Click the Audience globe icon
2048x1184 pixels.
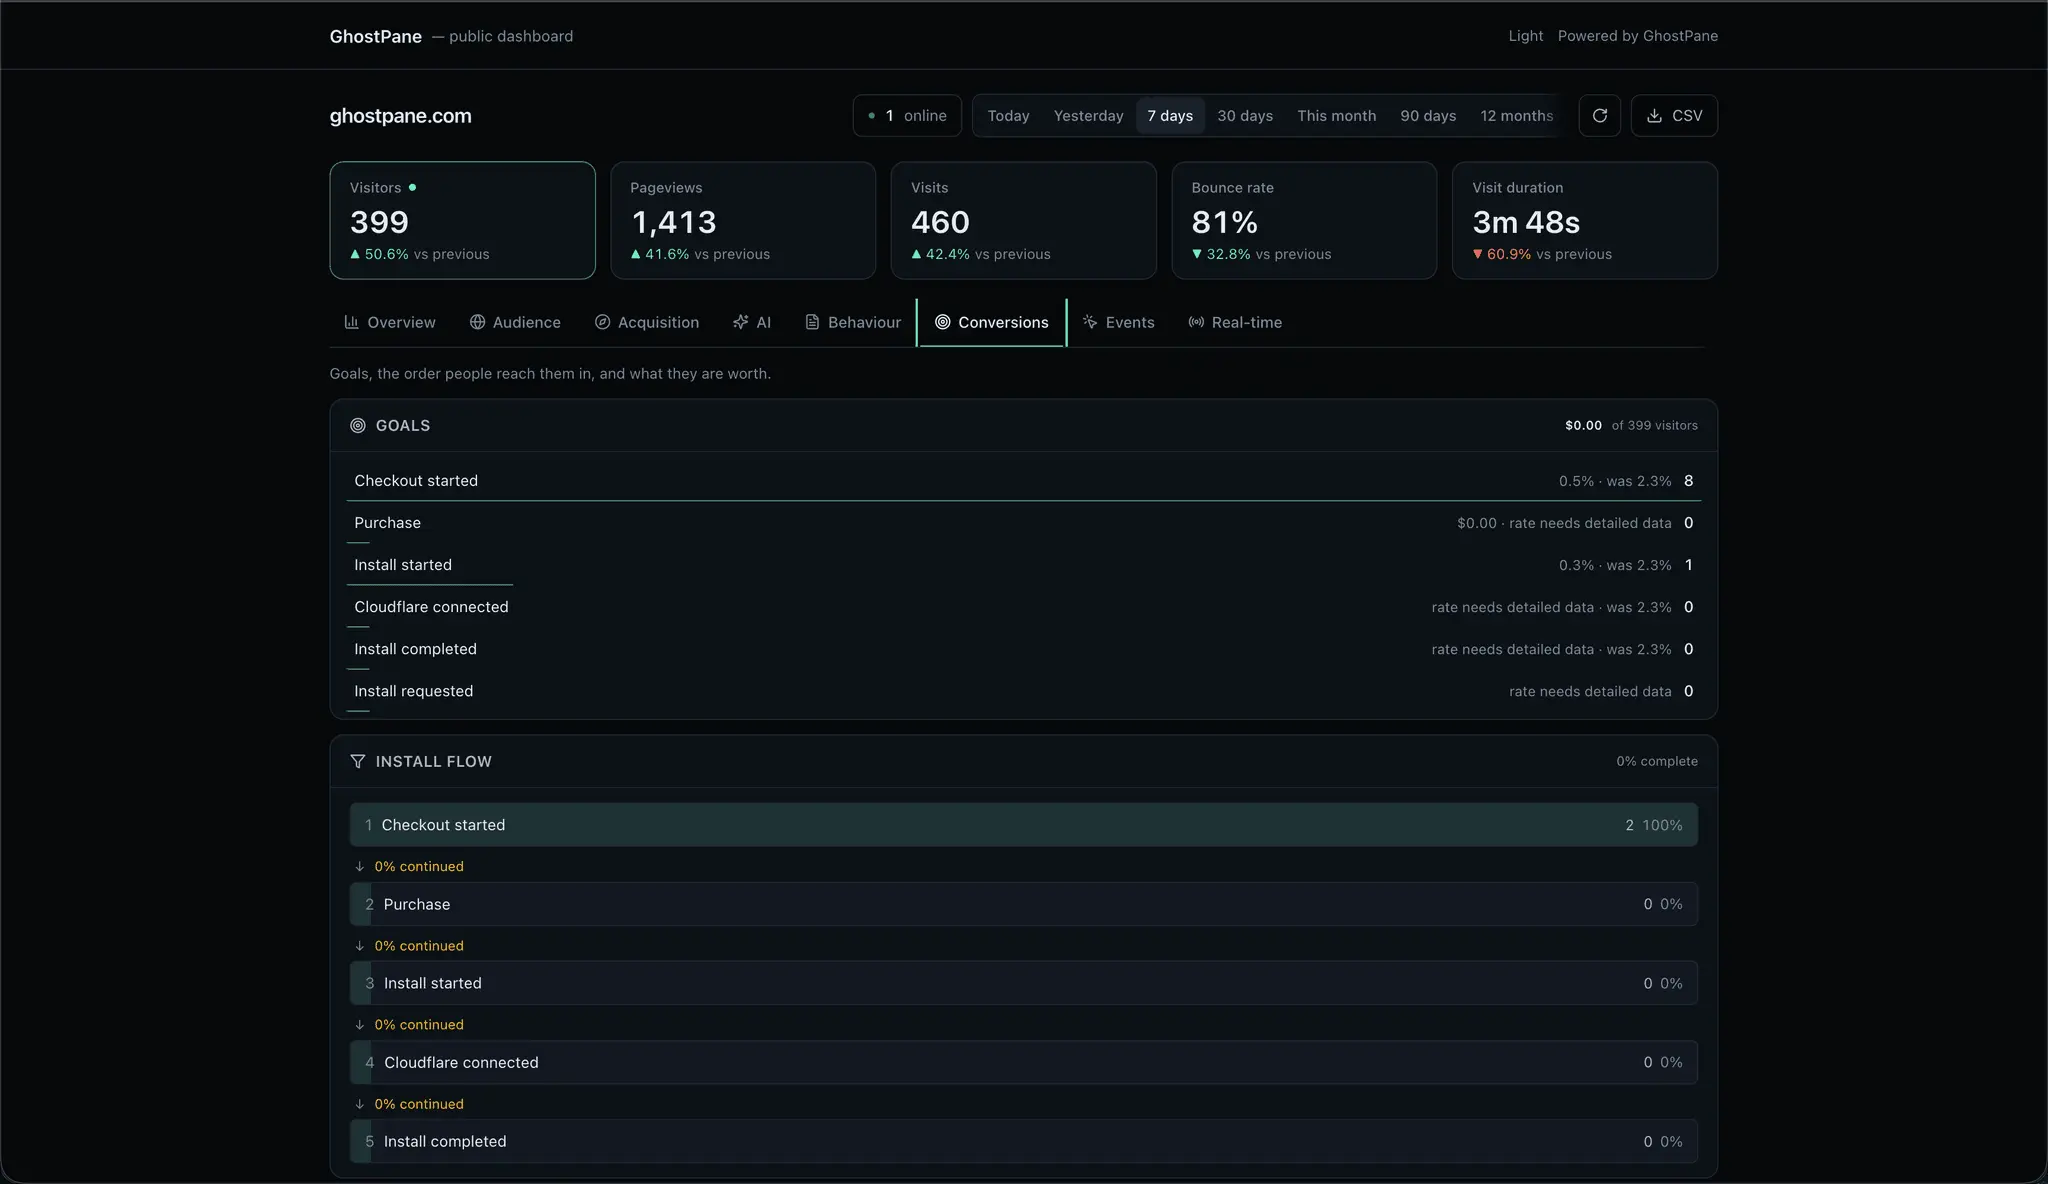tap(477, 322)
